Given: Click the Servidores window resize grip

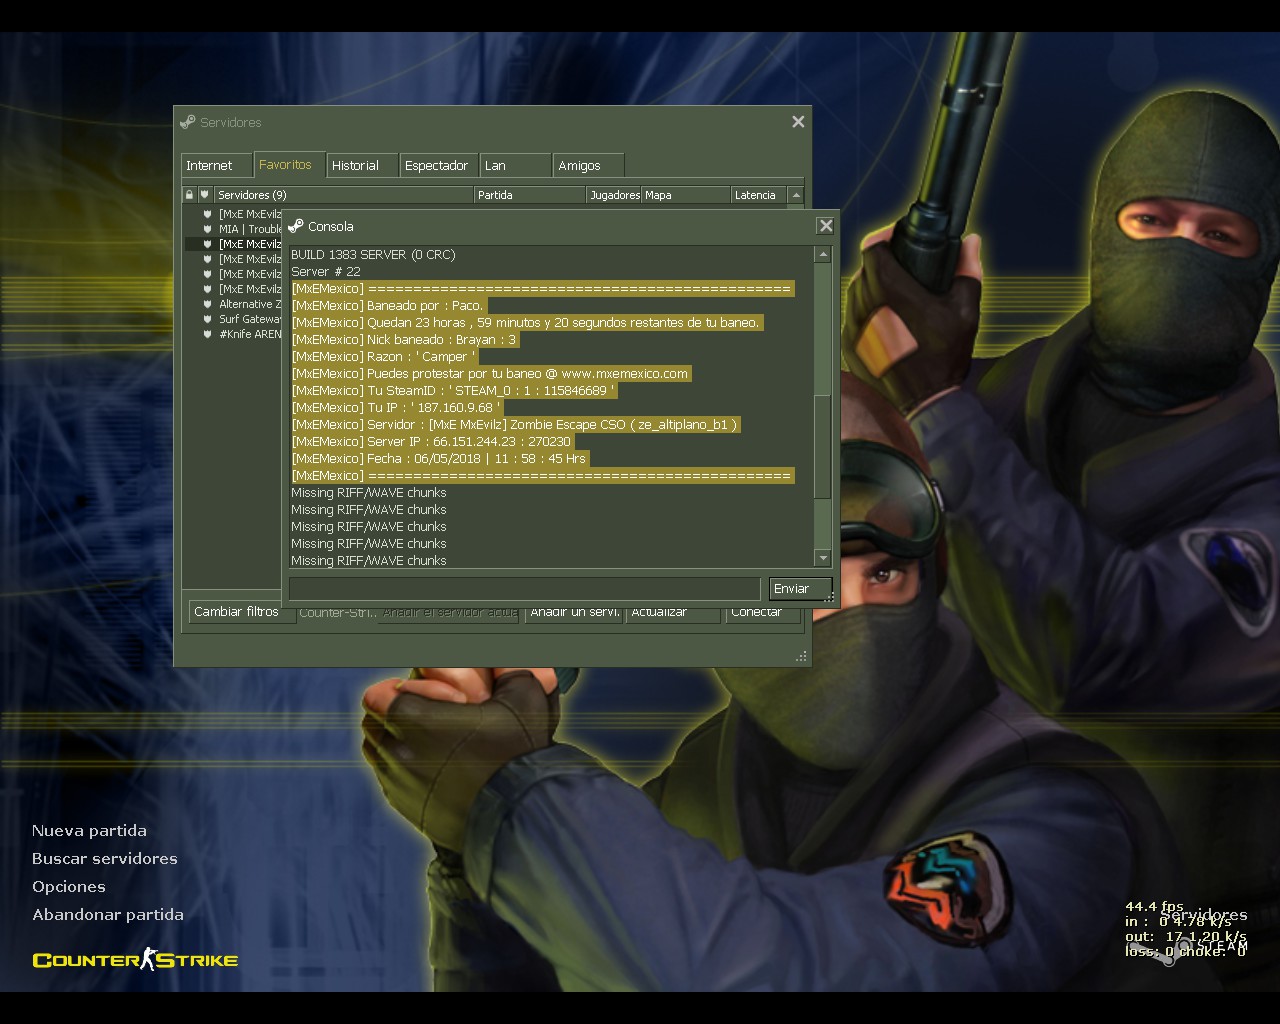Looking at the screenshot, I should tap(801, 656).
